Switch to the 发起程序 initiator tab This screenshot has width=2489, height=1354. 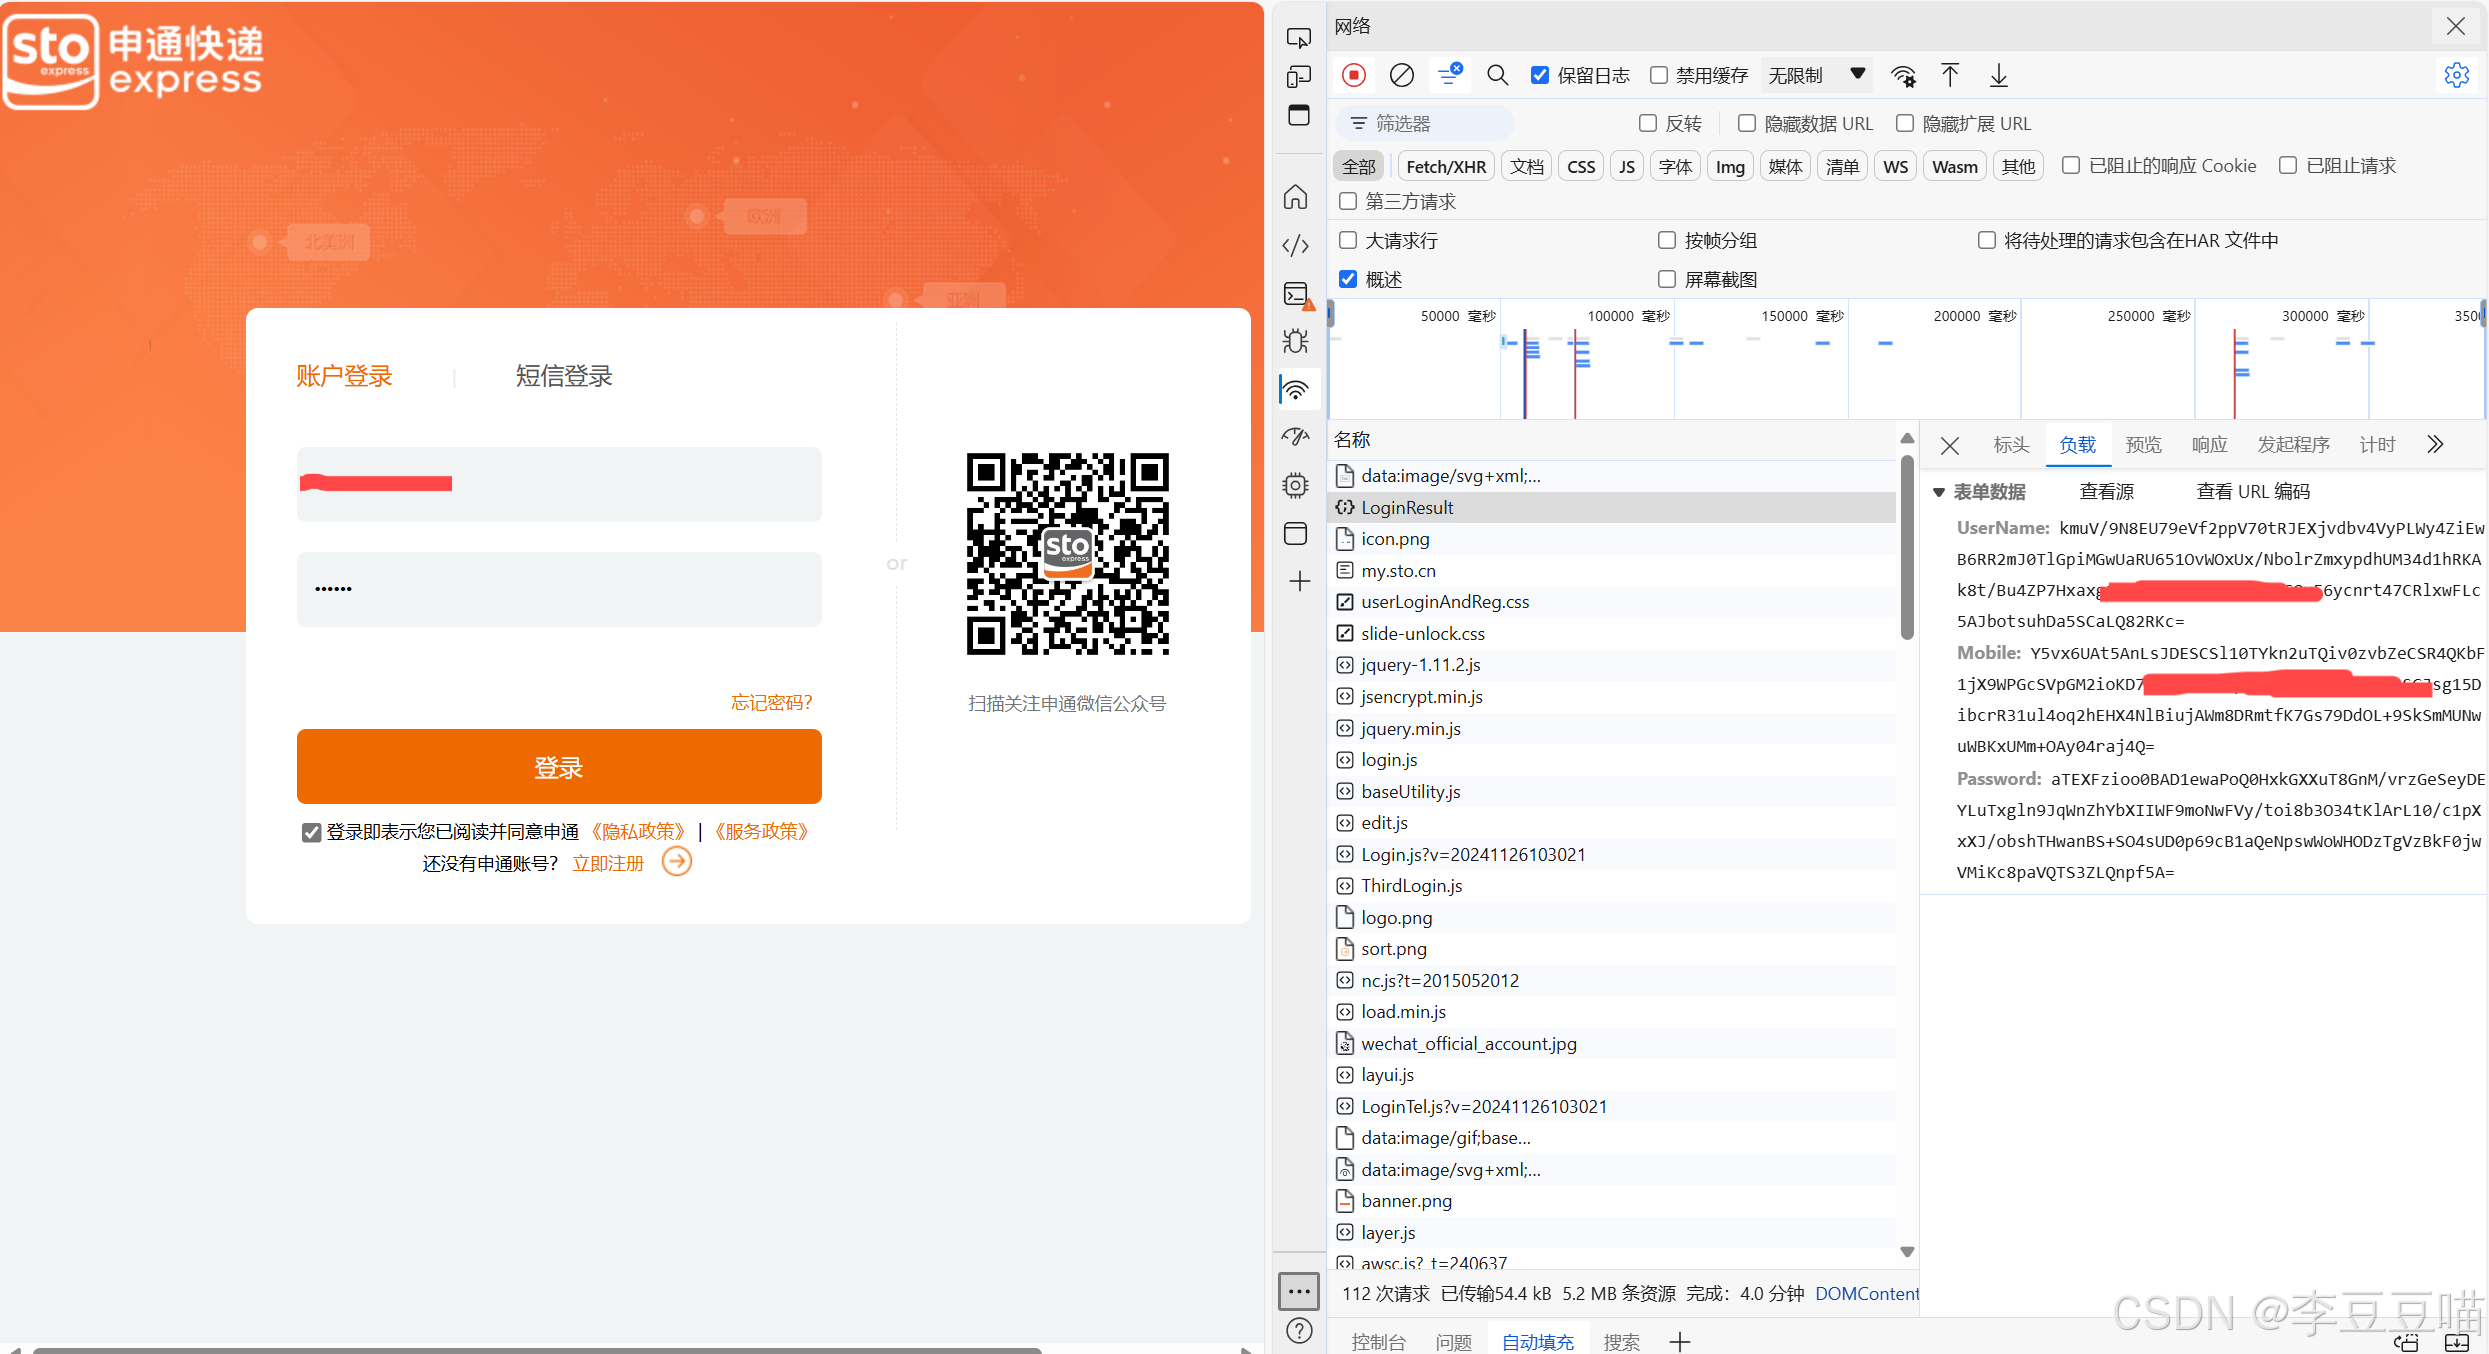pyautogui.click(x=2293, y=445)
